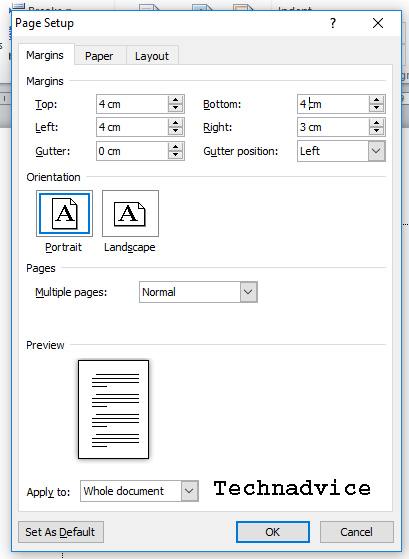The height and width of the screenshot is (559, 409).
Task: Click the page preview thumbnail
Action: [x=113, y=409]
